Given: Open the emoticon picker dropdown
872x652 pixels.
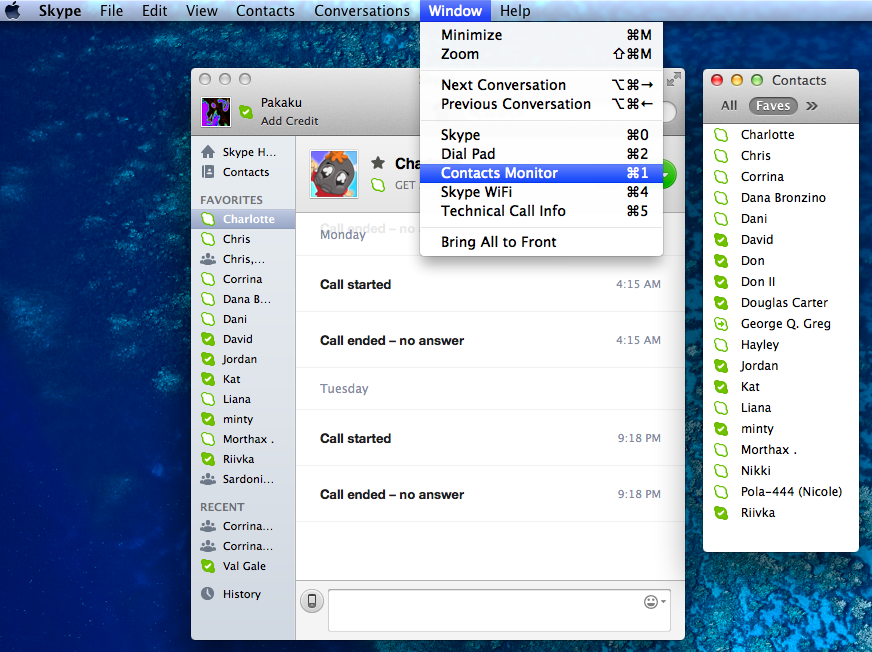Looking at the screenshot, I should pyautogui.click(x=655, y=601).
